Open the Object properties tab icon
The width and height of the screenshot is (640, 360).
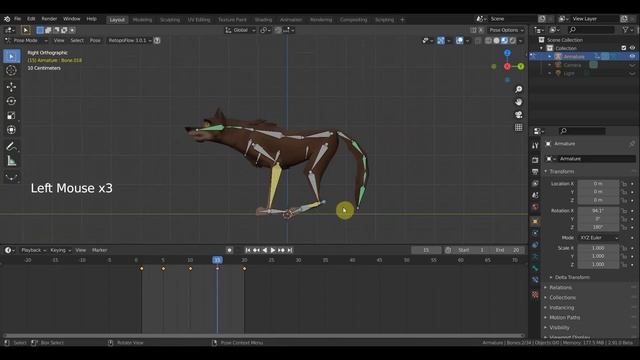[x=535, y=221]
